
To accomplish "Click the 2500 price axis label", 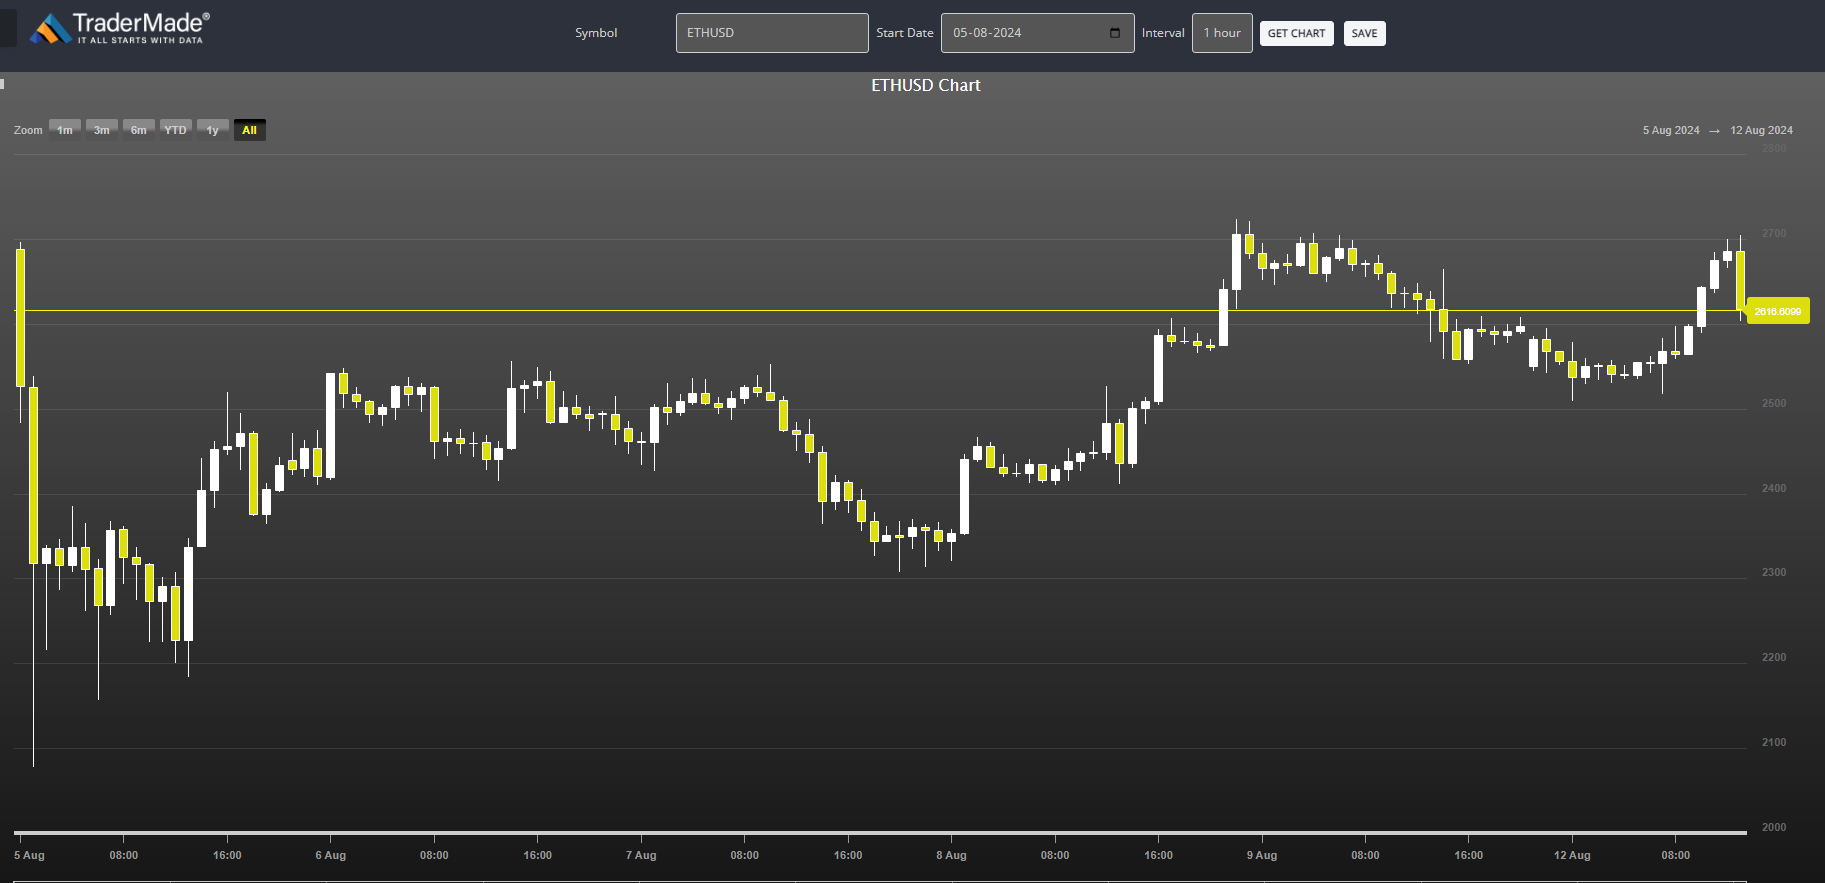I will 1774,403.
